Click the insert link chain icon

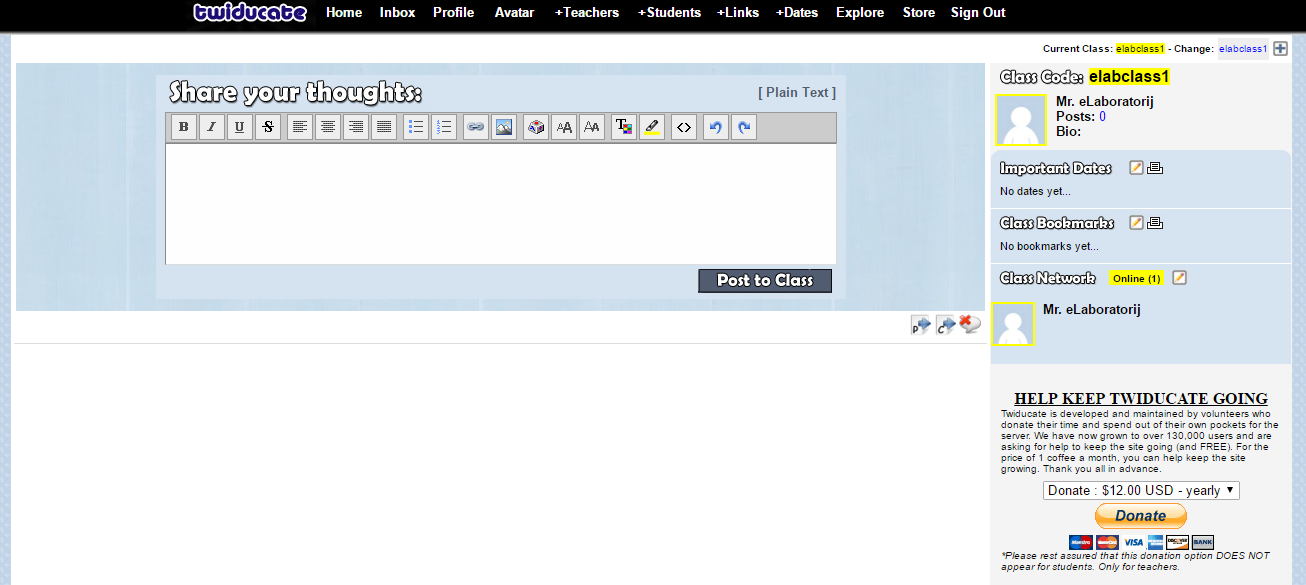coord(476,127)
